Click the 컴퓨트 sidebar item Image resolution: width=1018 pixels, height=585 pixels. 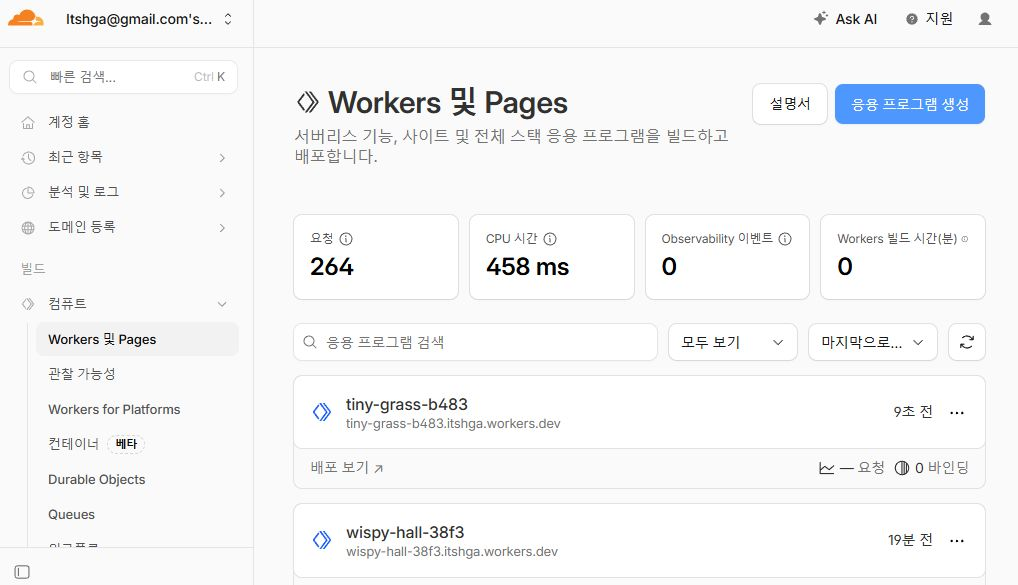(x=68, y=304)
